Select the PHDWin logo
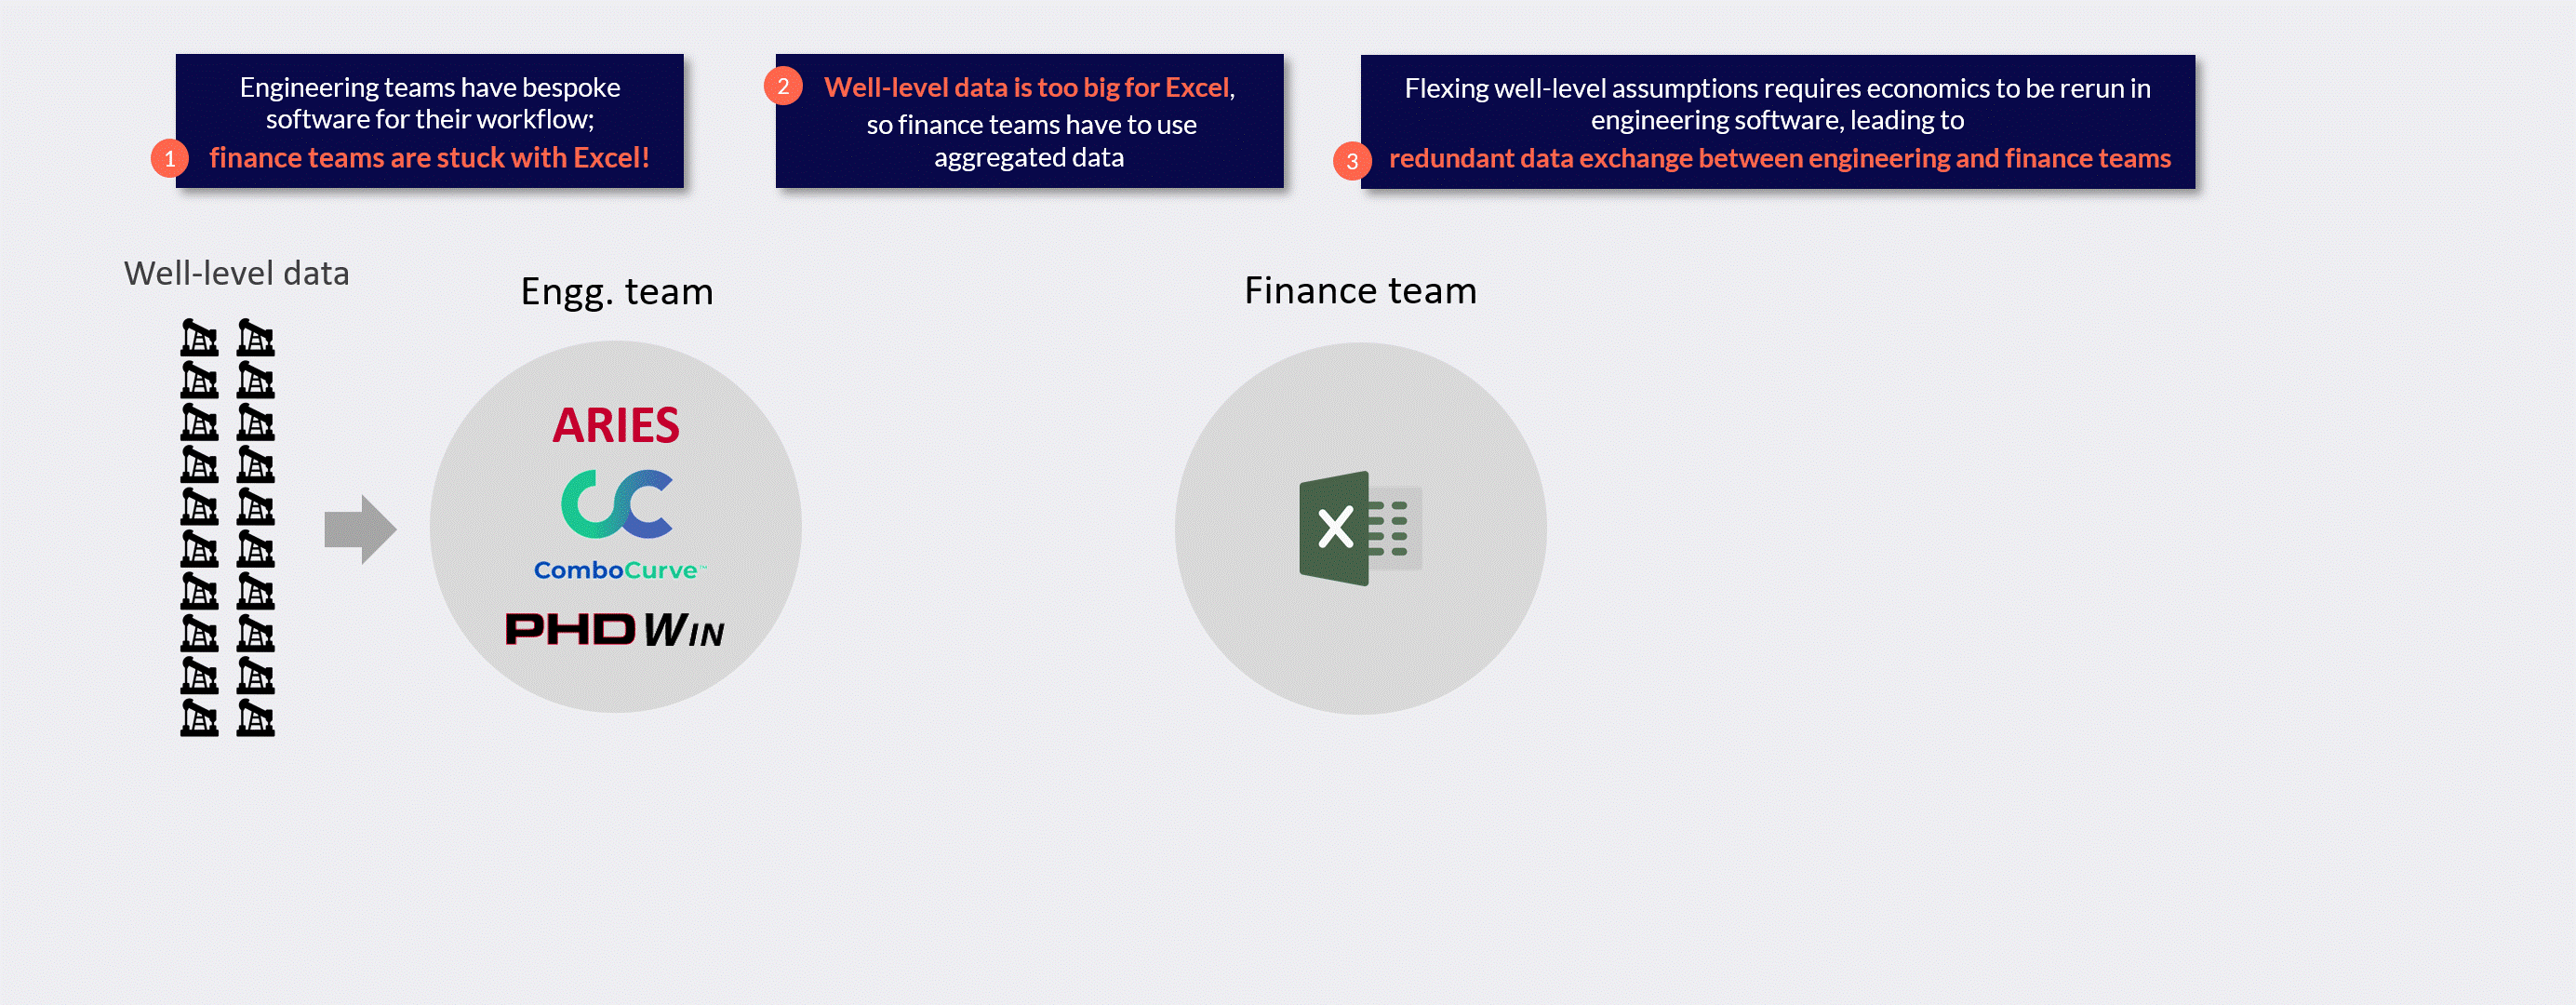The image size is (2576, 1005). click(x=614, y=630)
